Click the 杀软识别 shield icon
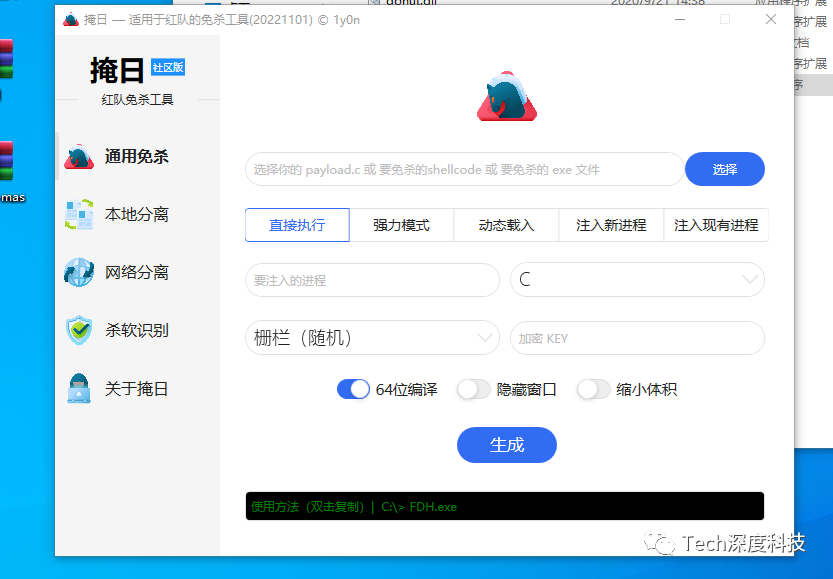 point(79,330)
